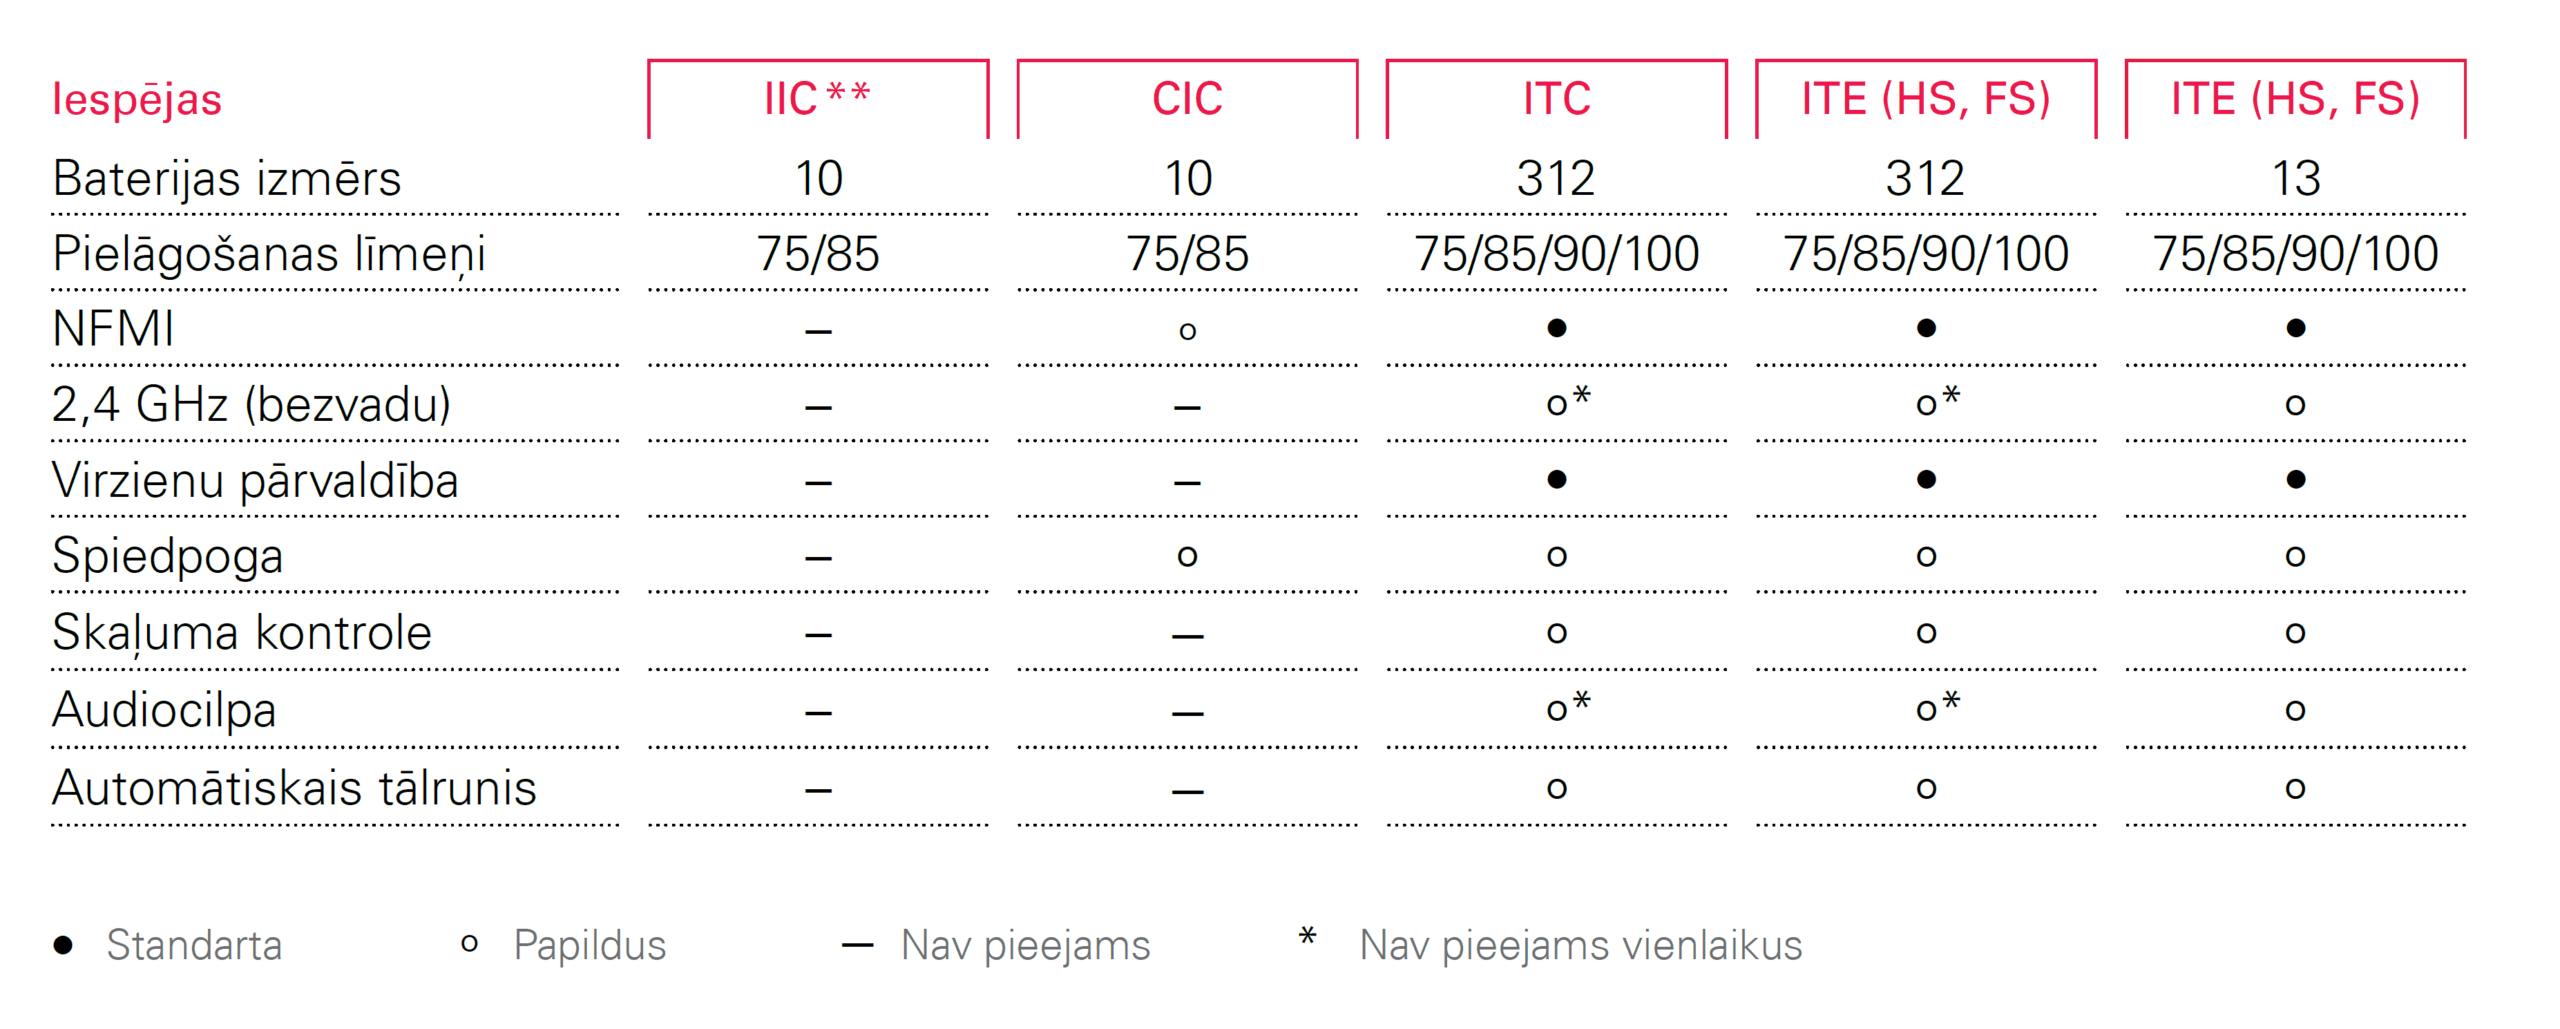
Task: Click the dash in NFMI IIC cell
Action: pos(818,331)
